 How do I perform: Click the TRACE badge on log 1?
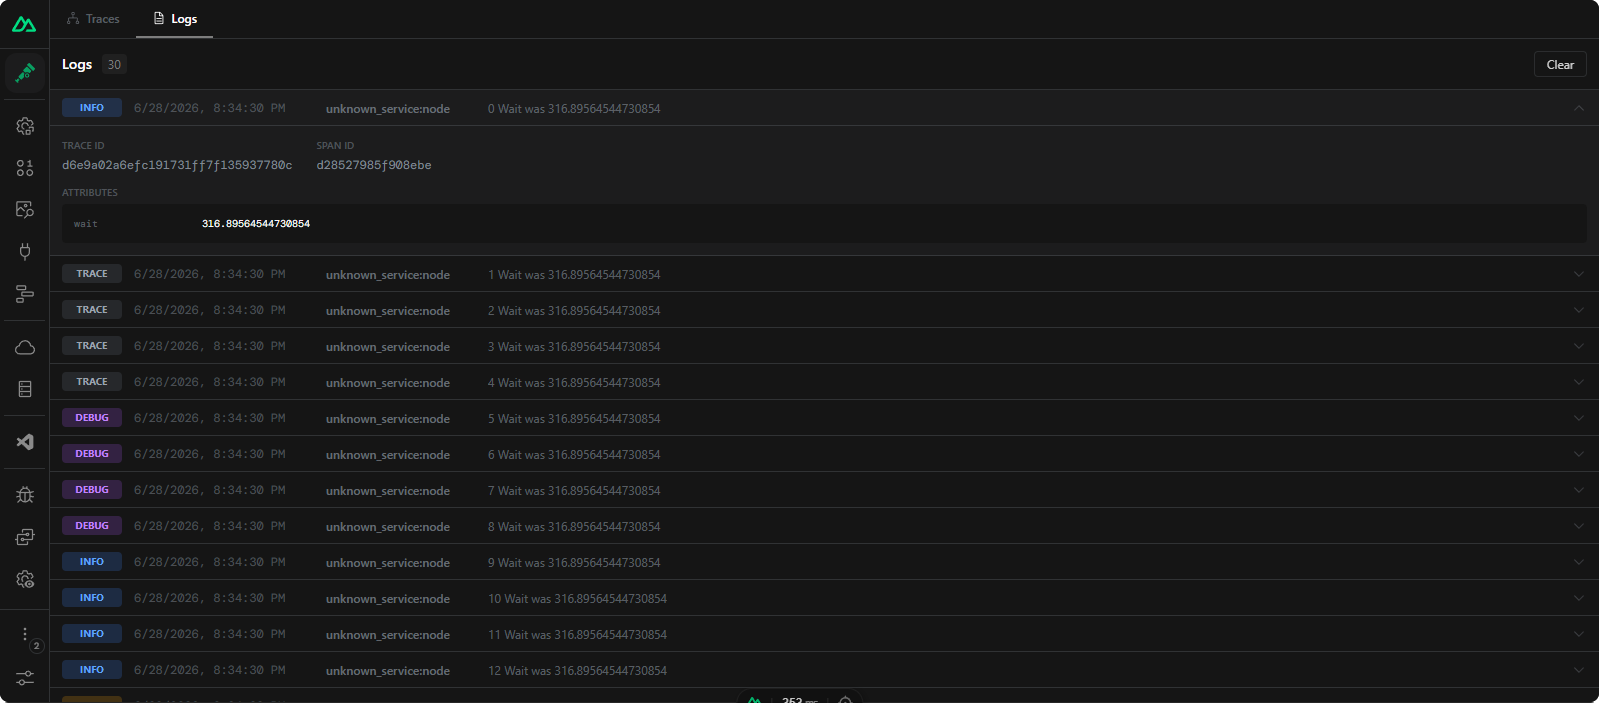(x=92, y=274)
